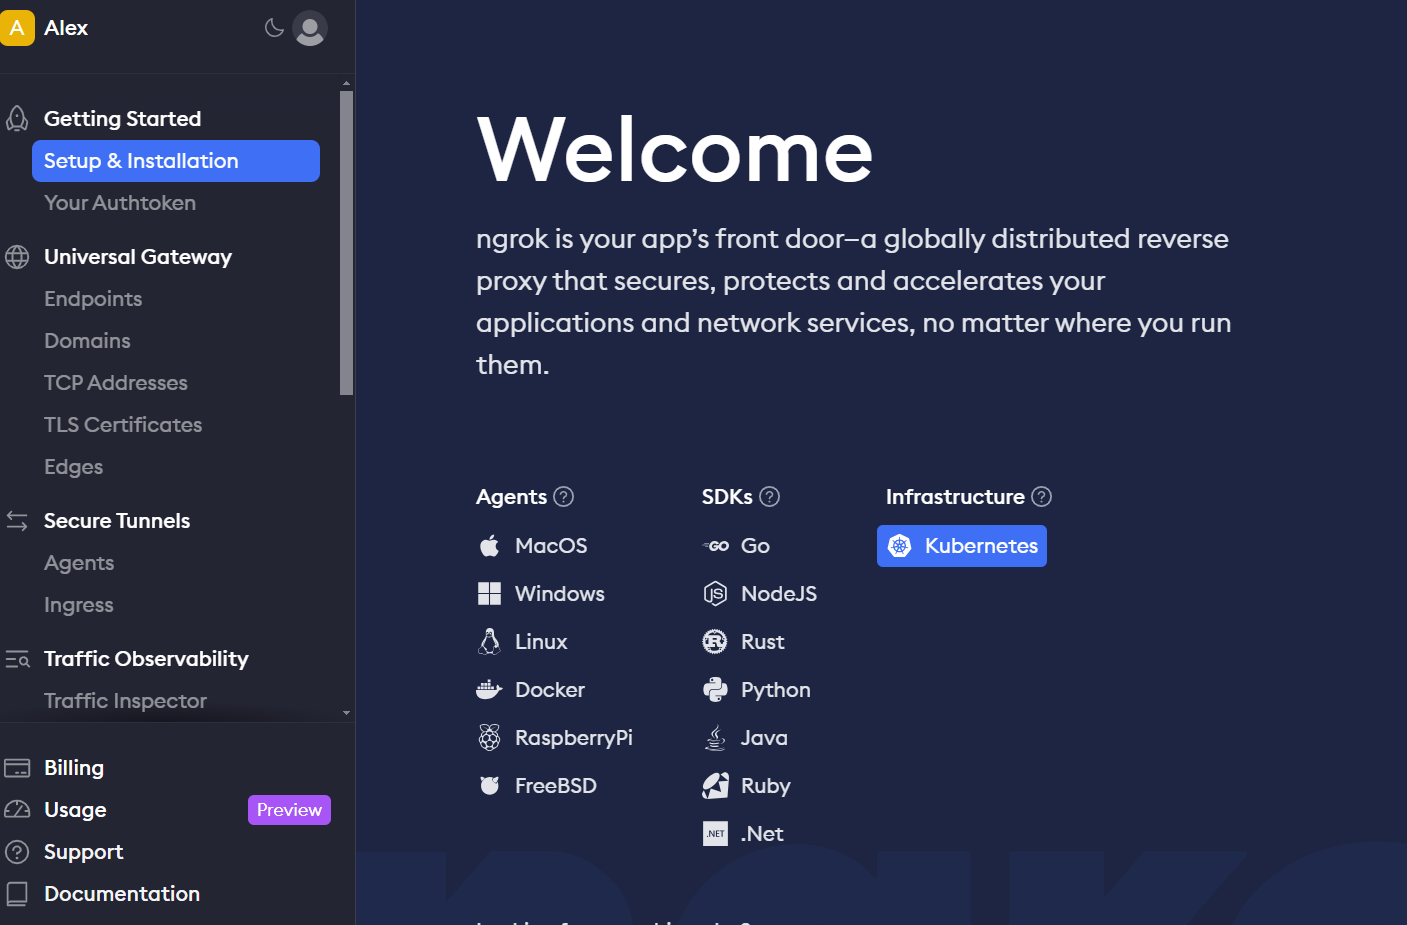Click the Getting Started rocket icon
Image resolution: width=1407 pixels, height=925 pixels.
[17, 119]
